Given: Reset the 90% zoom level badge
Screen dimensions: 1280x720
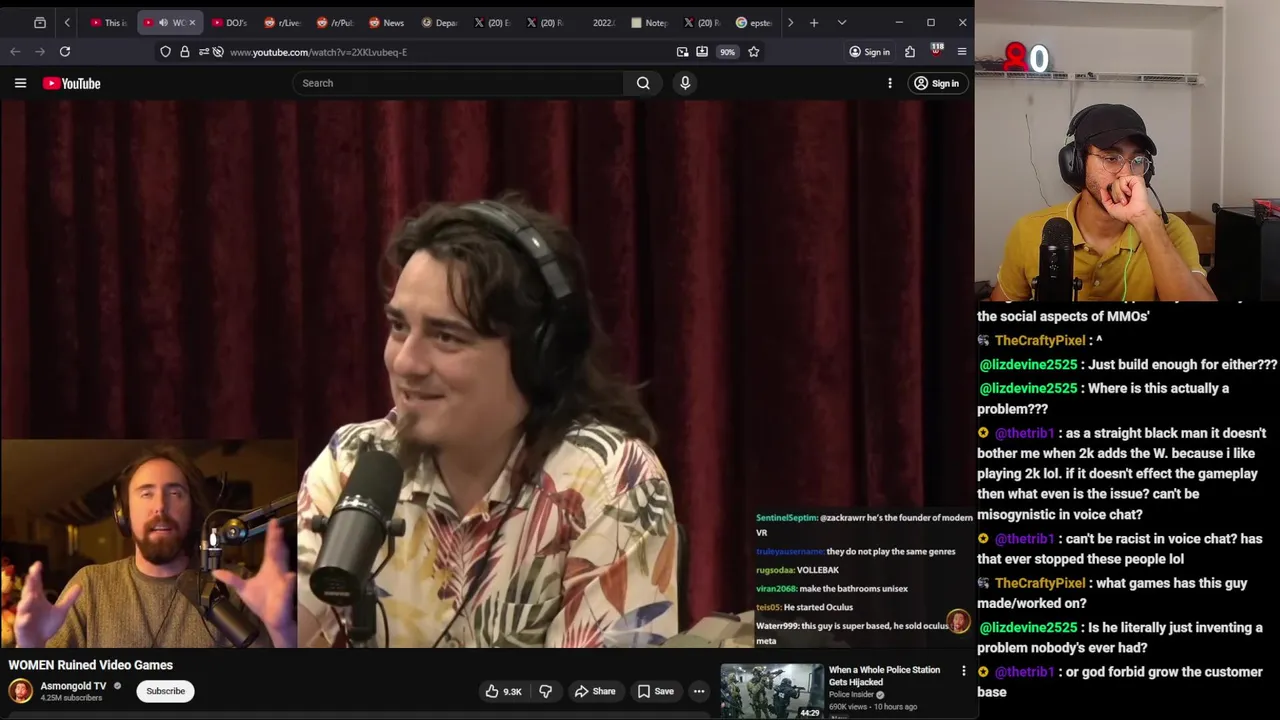Looking at the screenshot, I should tap(727, 52).
